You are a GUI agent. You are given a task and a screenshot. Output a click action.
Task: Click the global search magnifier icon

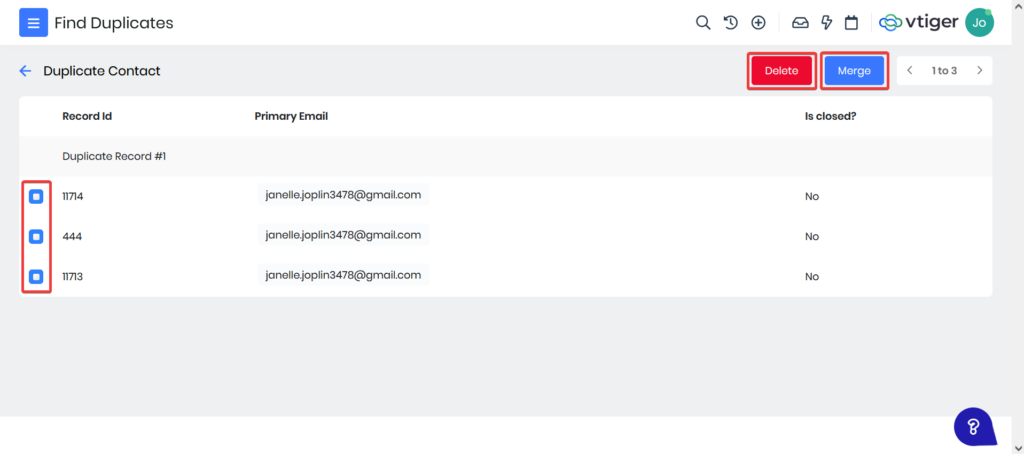tap(703, 22)
